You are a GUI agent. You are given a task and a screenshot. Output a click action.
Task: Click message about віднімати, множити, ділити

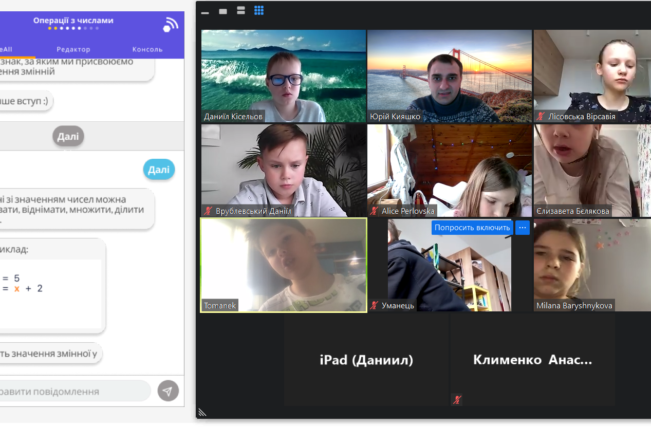tap(76, 209)
